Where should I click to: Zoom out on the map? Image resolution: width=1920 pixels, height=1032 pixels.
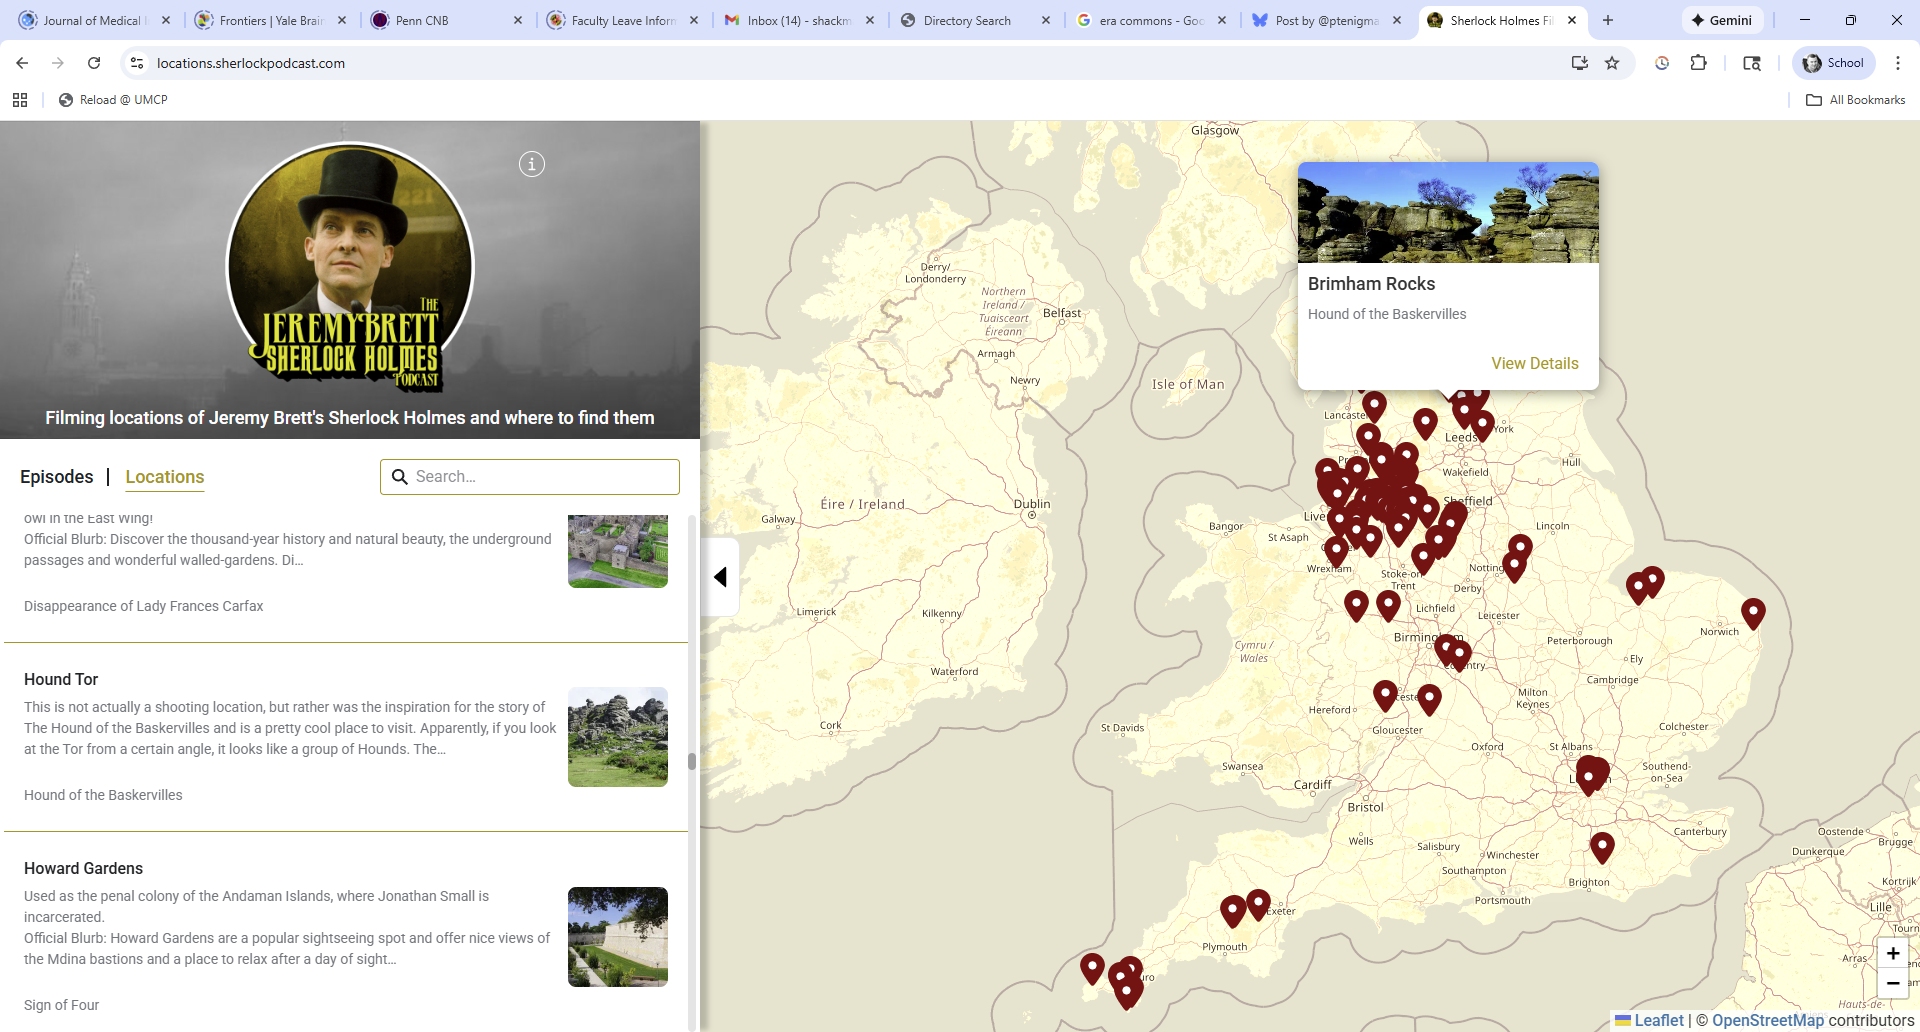(1892, 984)
